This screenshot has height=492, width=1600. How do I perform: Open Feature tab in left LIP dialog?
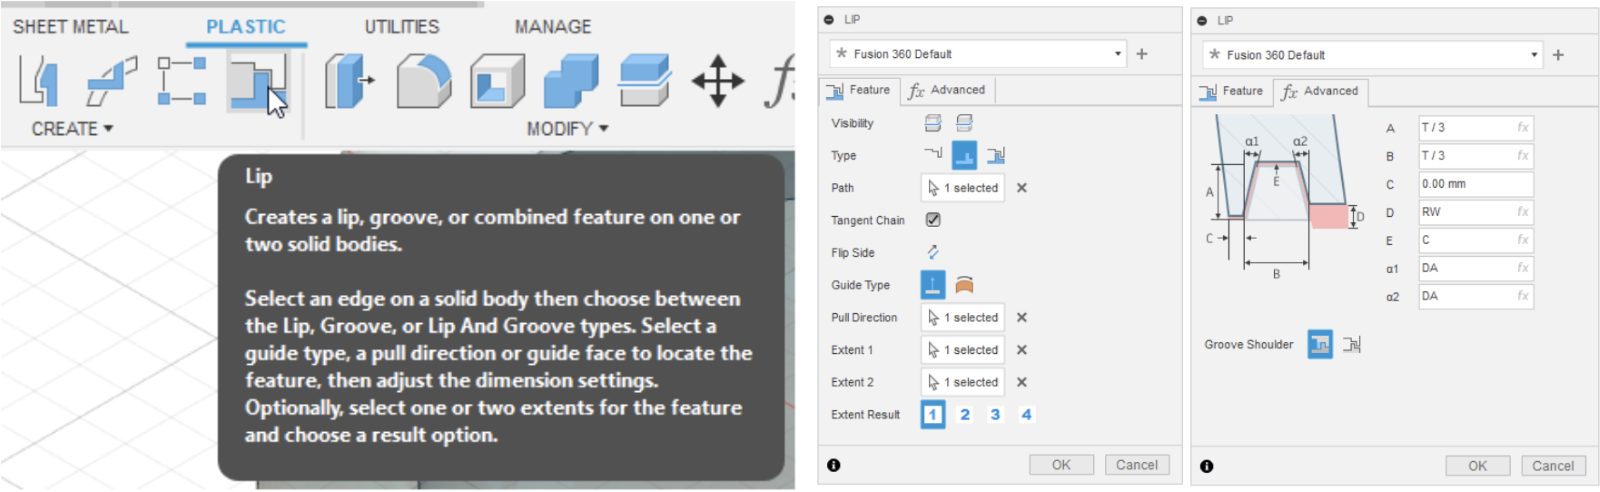point(859,90)
